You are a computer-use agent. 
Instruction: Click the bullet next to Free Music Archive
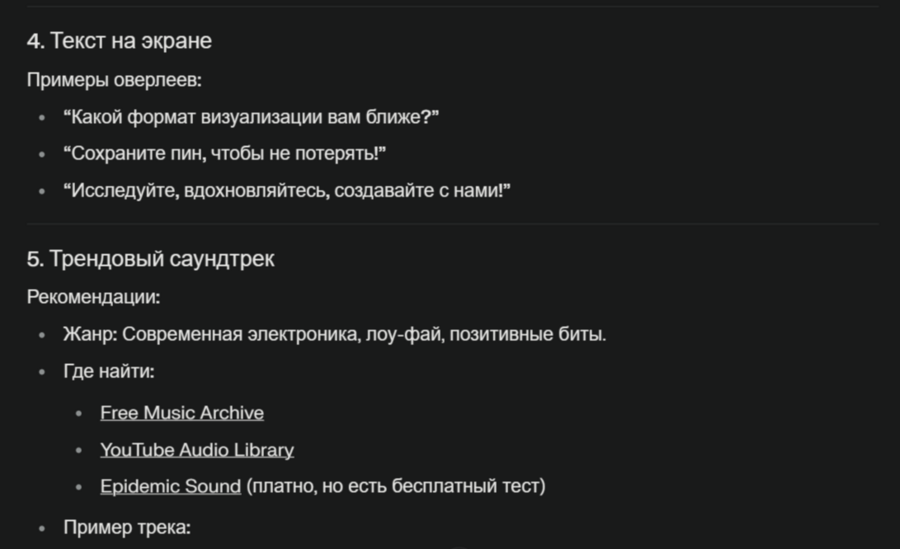[80, 413]
